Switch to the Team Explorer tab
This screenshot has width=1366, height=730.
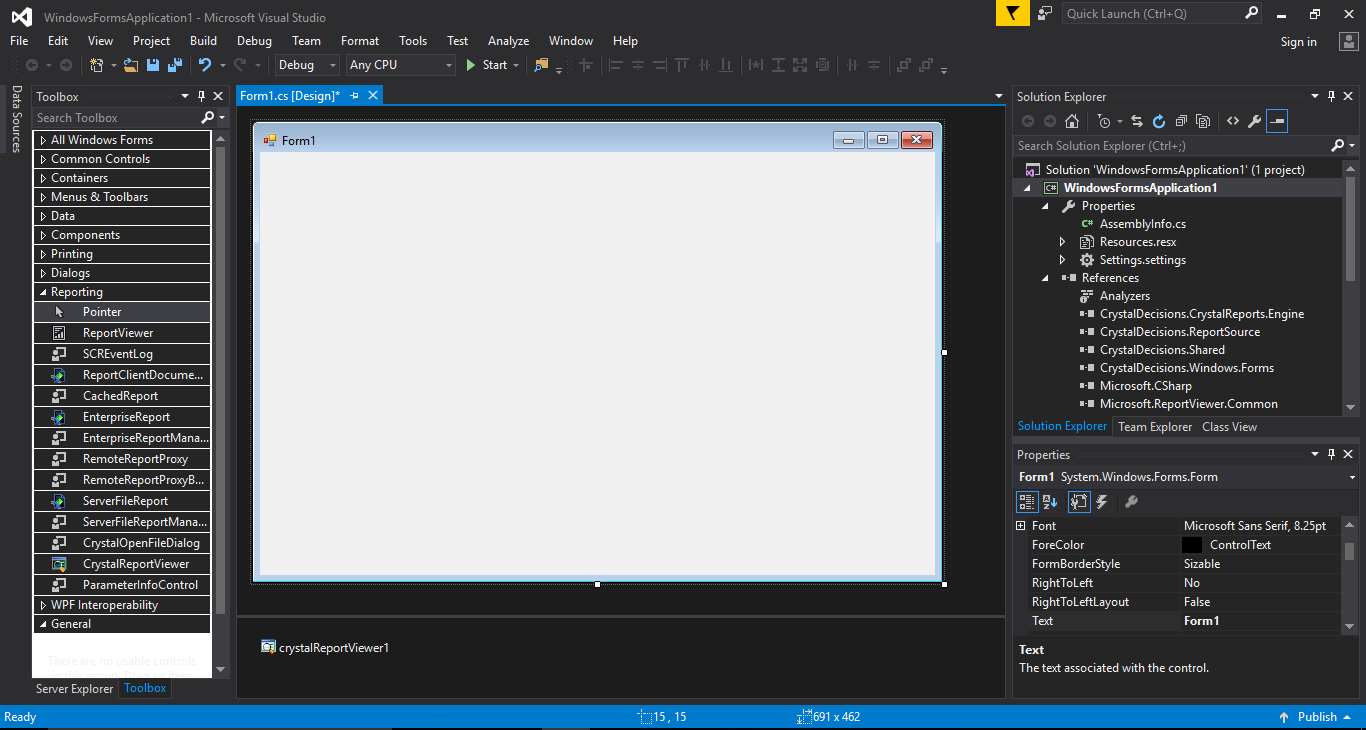pyautogui.click(x=1155, y=427)
